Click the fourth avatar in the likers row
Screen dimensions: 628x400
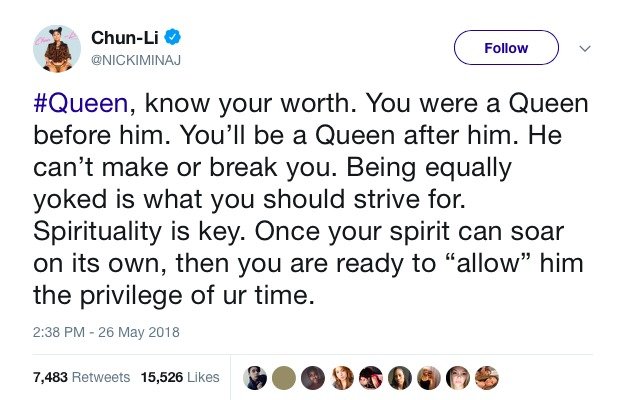pyautogui.click(x=340, y=377)
